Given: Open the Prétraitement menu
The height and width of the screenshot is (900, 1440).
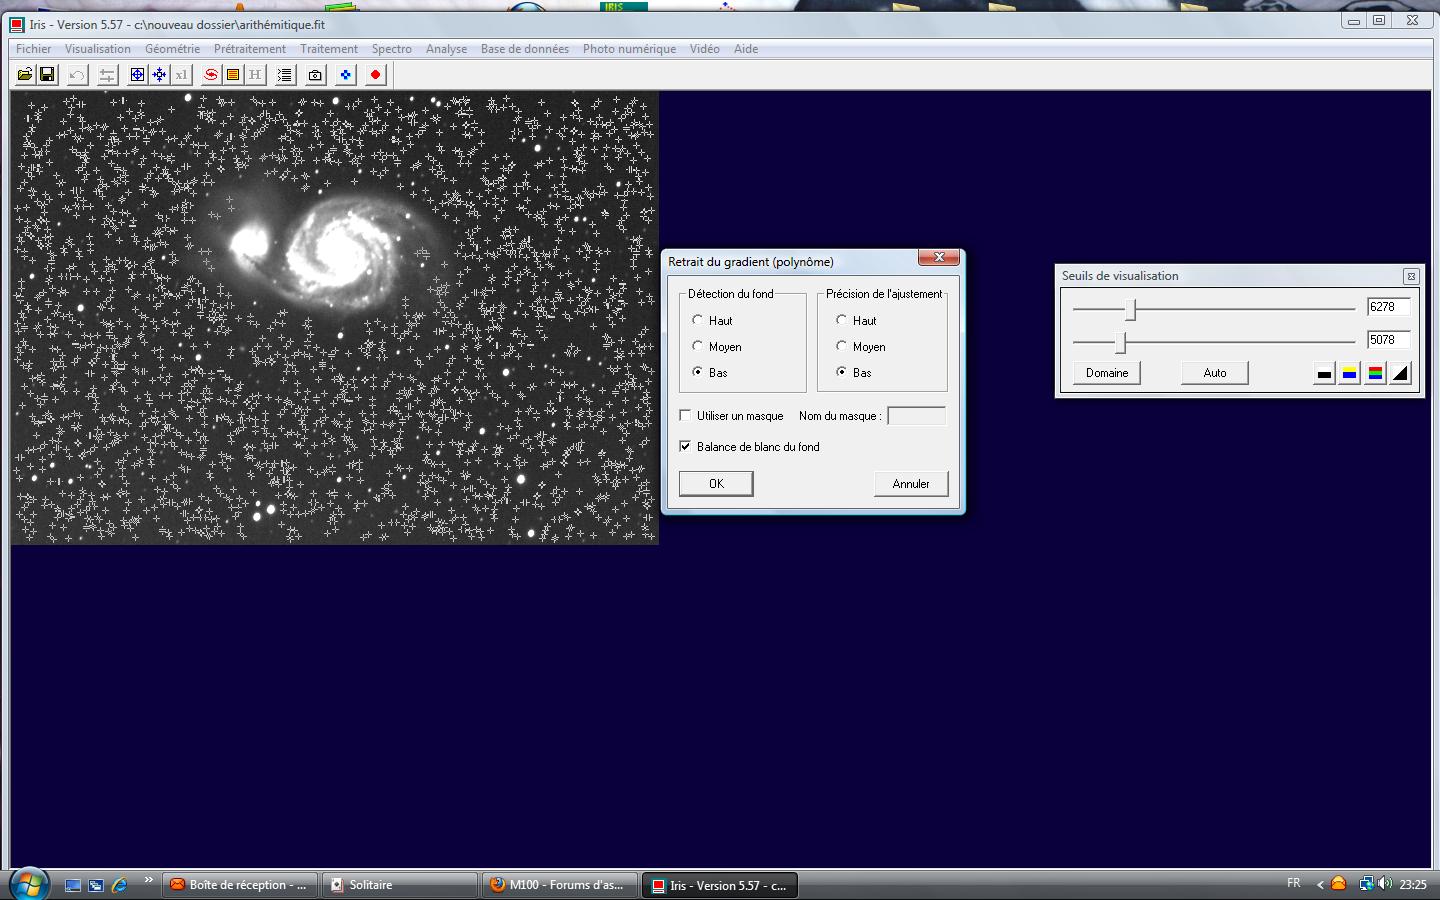Looking at the screenshot, I should point(250,48).
